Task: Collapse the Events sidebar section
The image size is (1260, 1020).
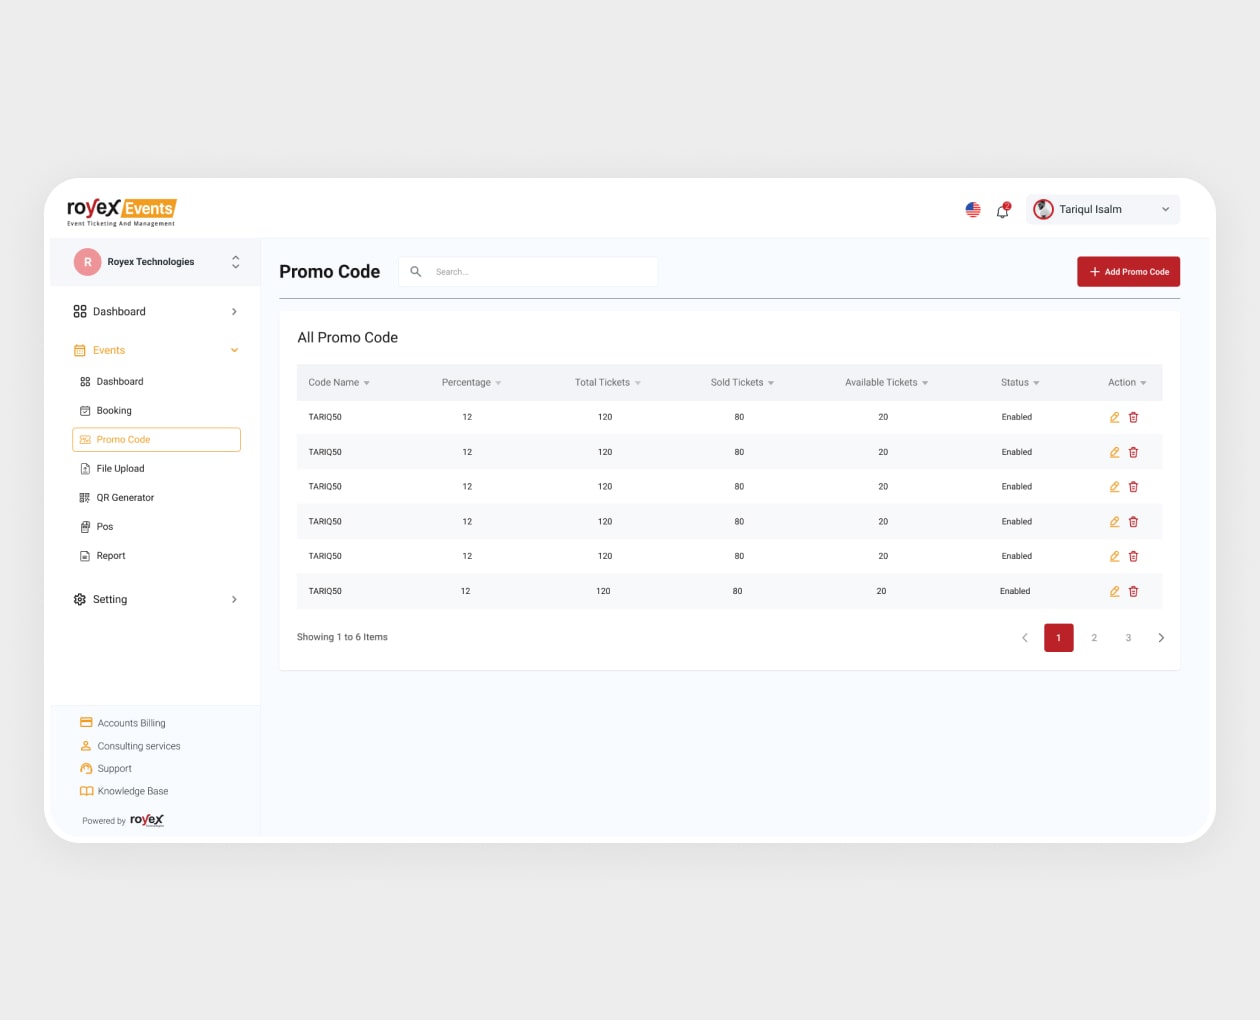Action: [234, 351]
